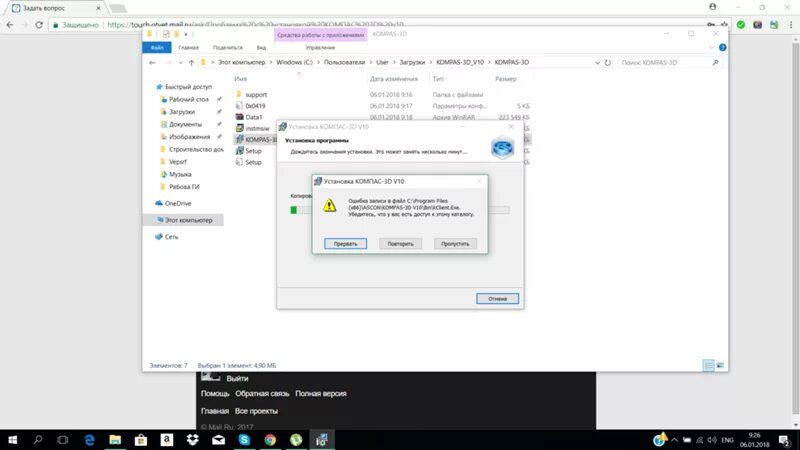Image resolution: width=800 pixels, height=450 pixels.
Task: Open Skype from taskbar
Action: click(244, 440)
